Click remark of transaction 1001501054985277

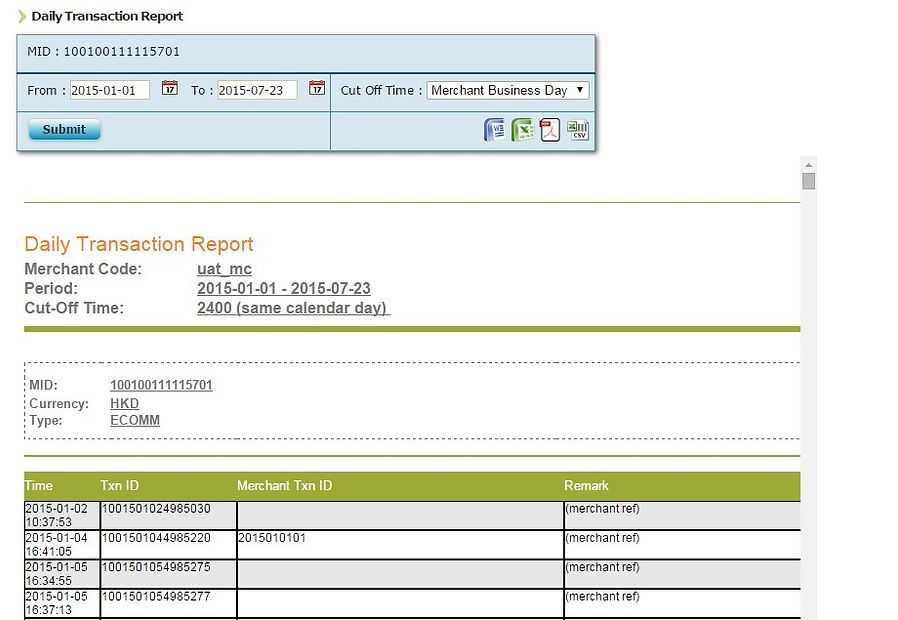click(602, 597)
